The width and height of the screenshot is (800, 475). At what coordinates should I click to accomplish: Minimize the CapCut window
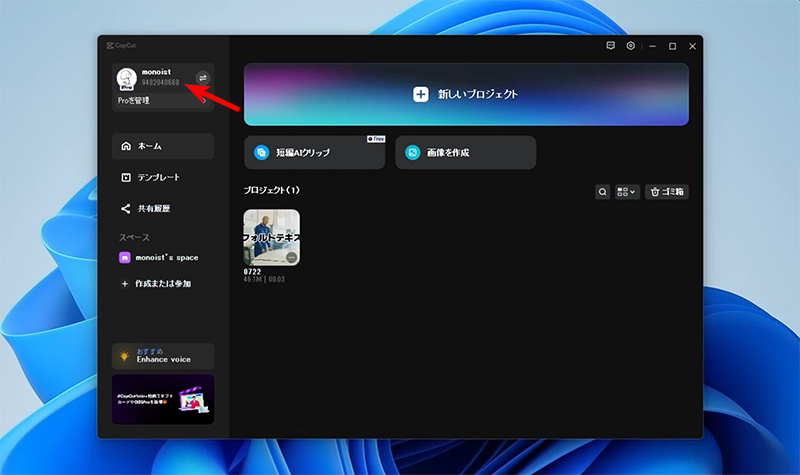point(653,46)
